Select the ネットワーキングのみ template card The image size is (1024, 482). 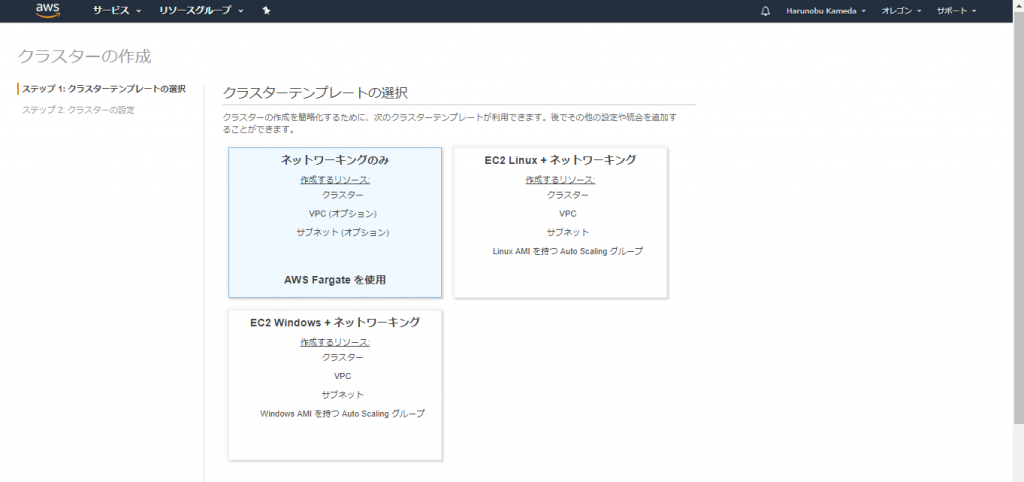click(x=335, y=222)
